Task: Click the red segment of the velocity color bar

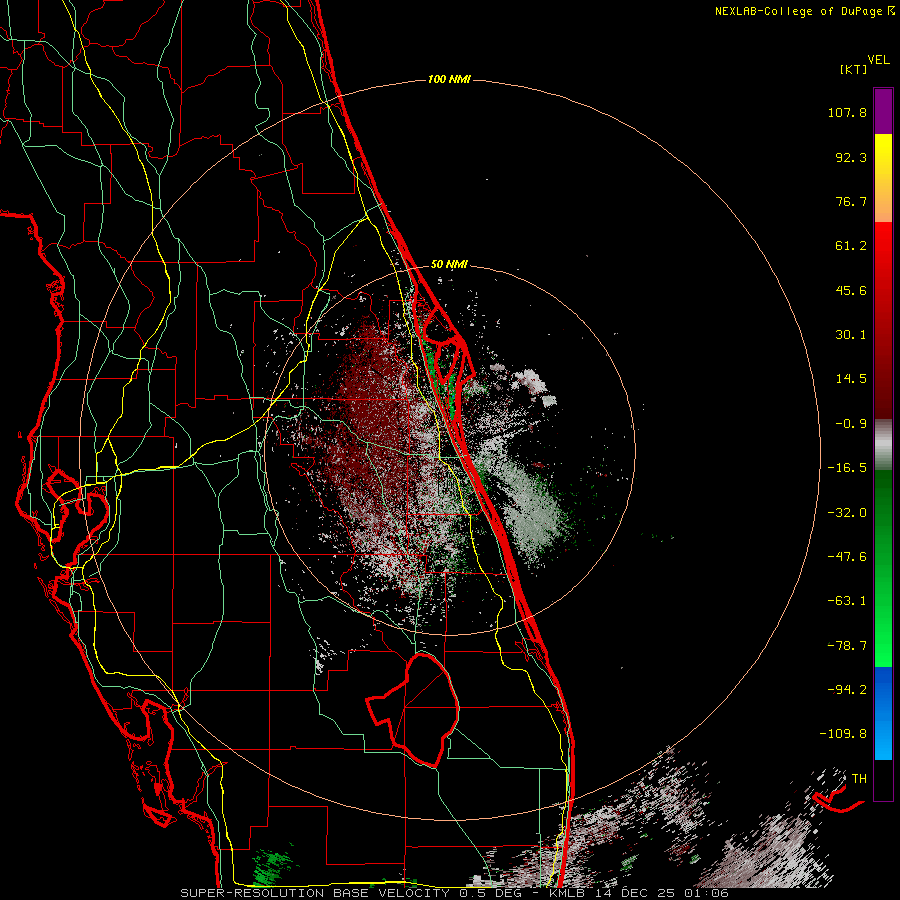Action: (x=883, y=320)
